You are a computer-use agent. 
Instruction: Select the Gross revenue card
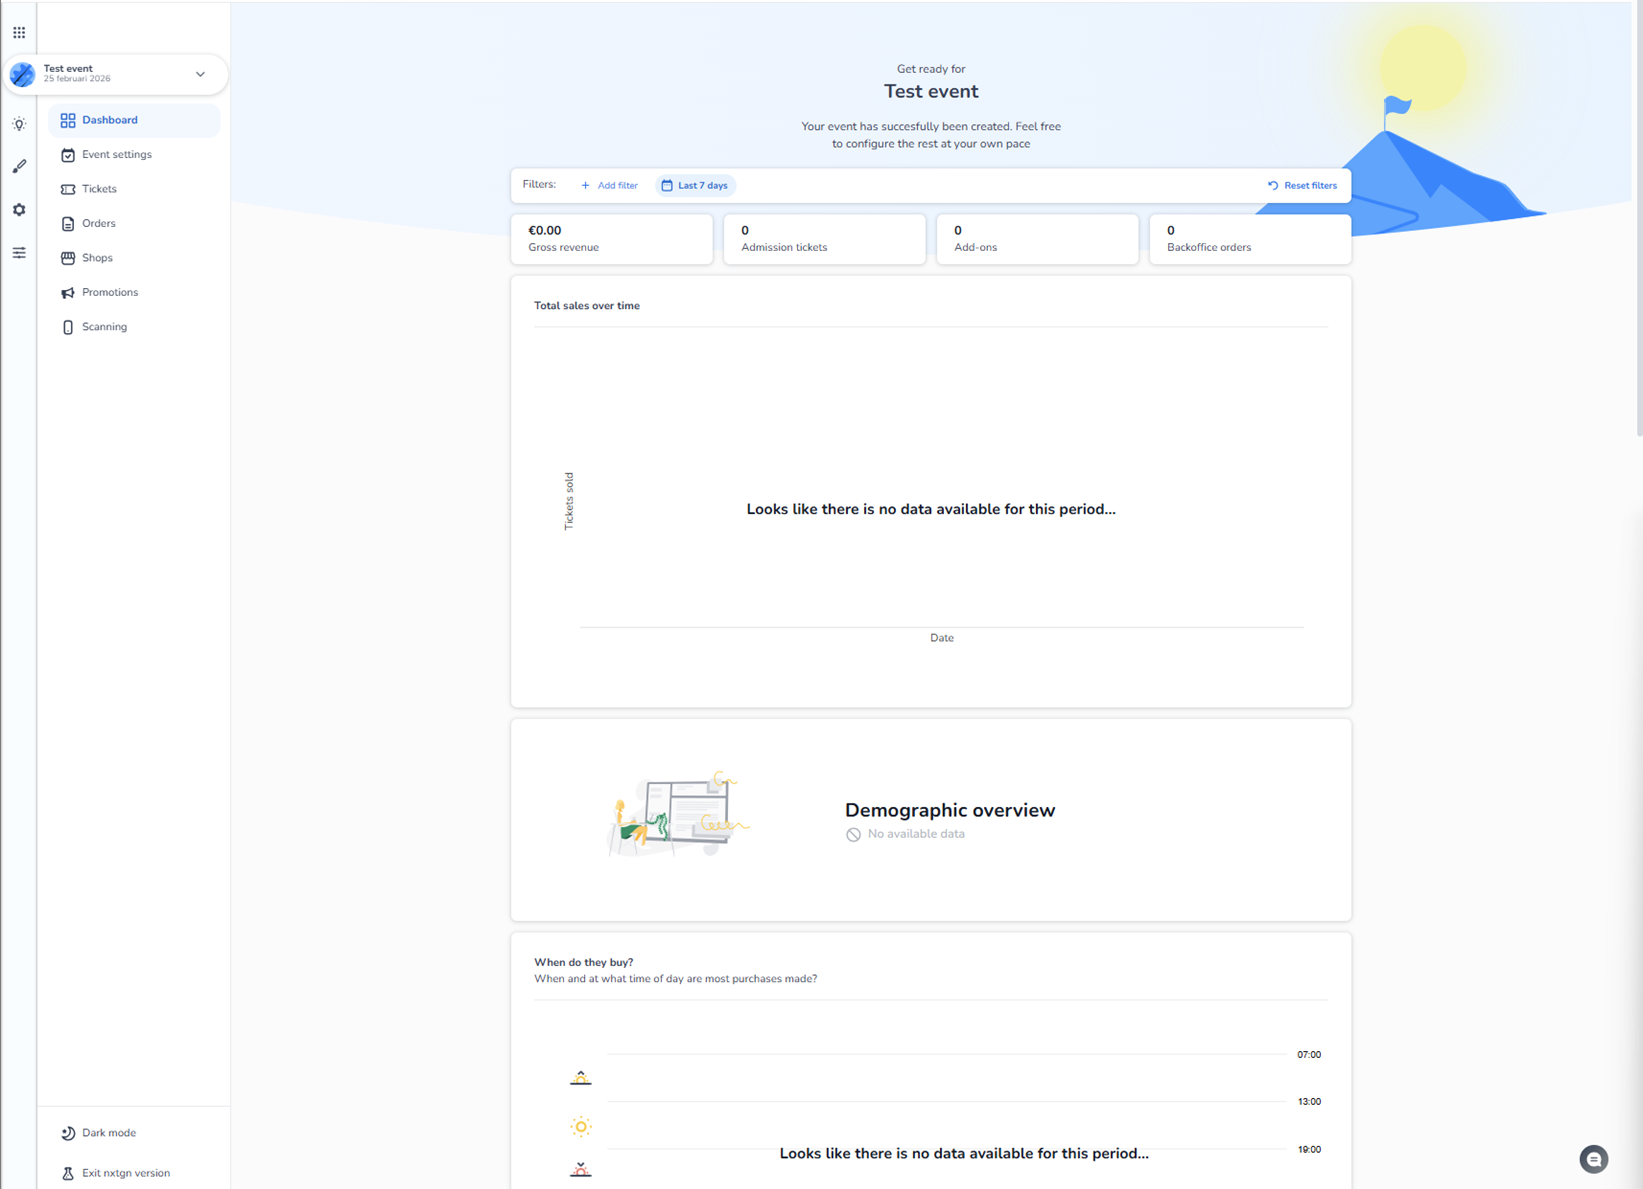tap(611, 239)
